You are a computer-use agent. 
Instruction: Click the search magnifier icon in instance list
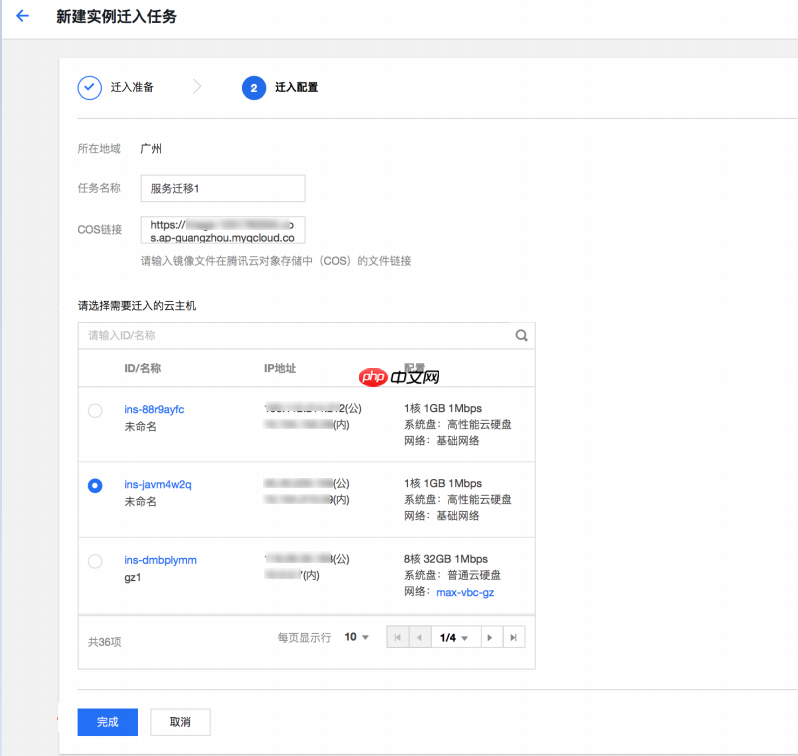pyautogui.click(x=521, y=335)
